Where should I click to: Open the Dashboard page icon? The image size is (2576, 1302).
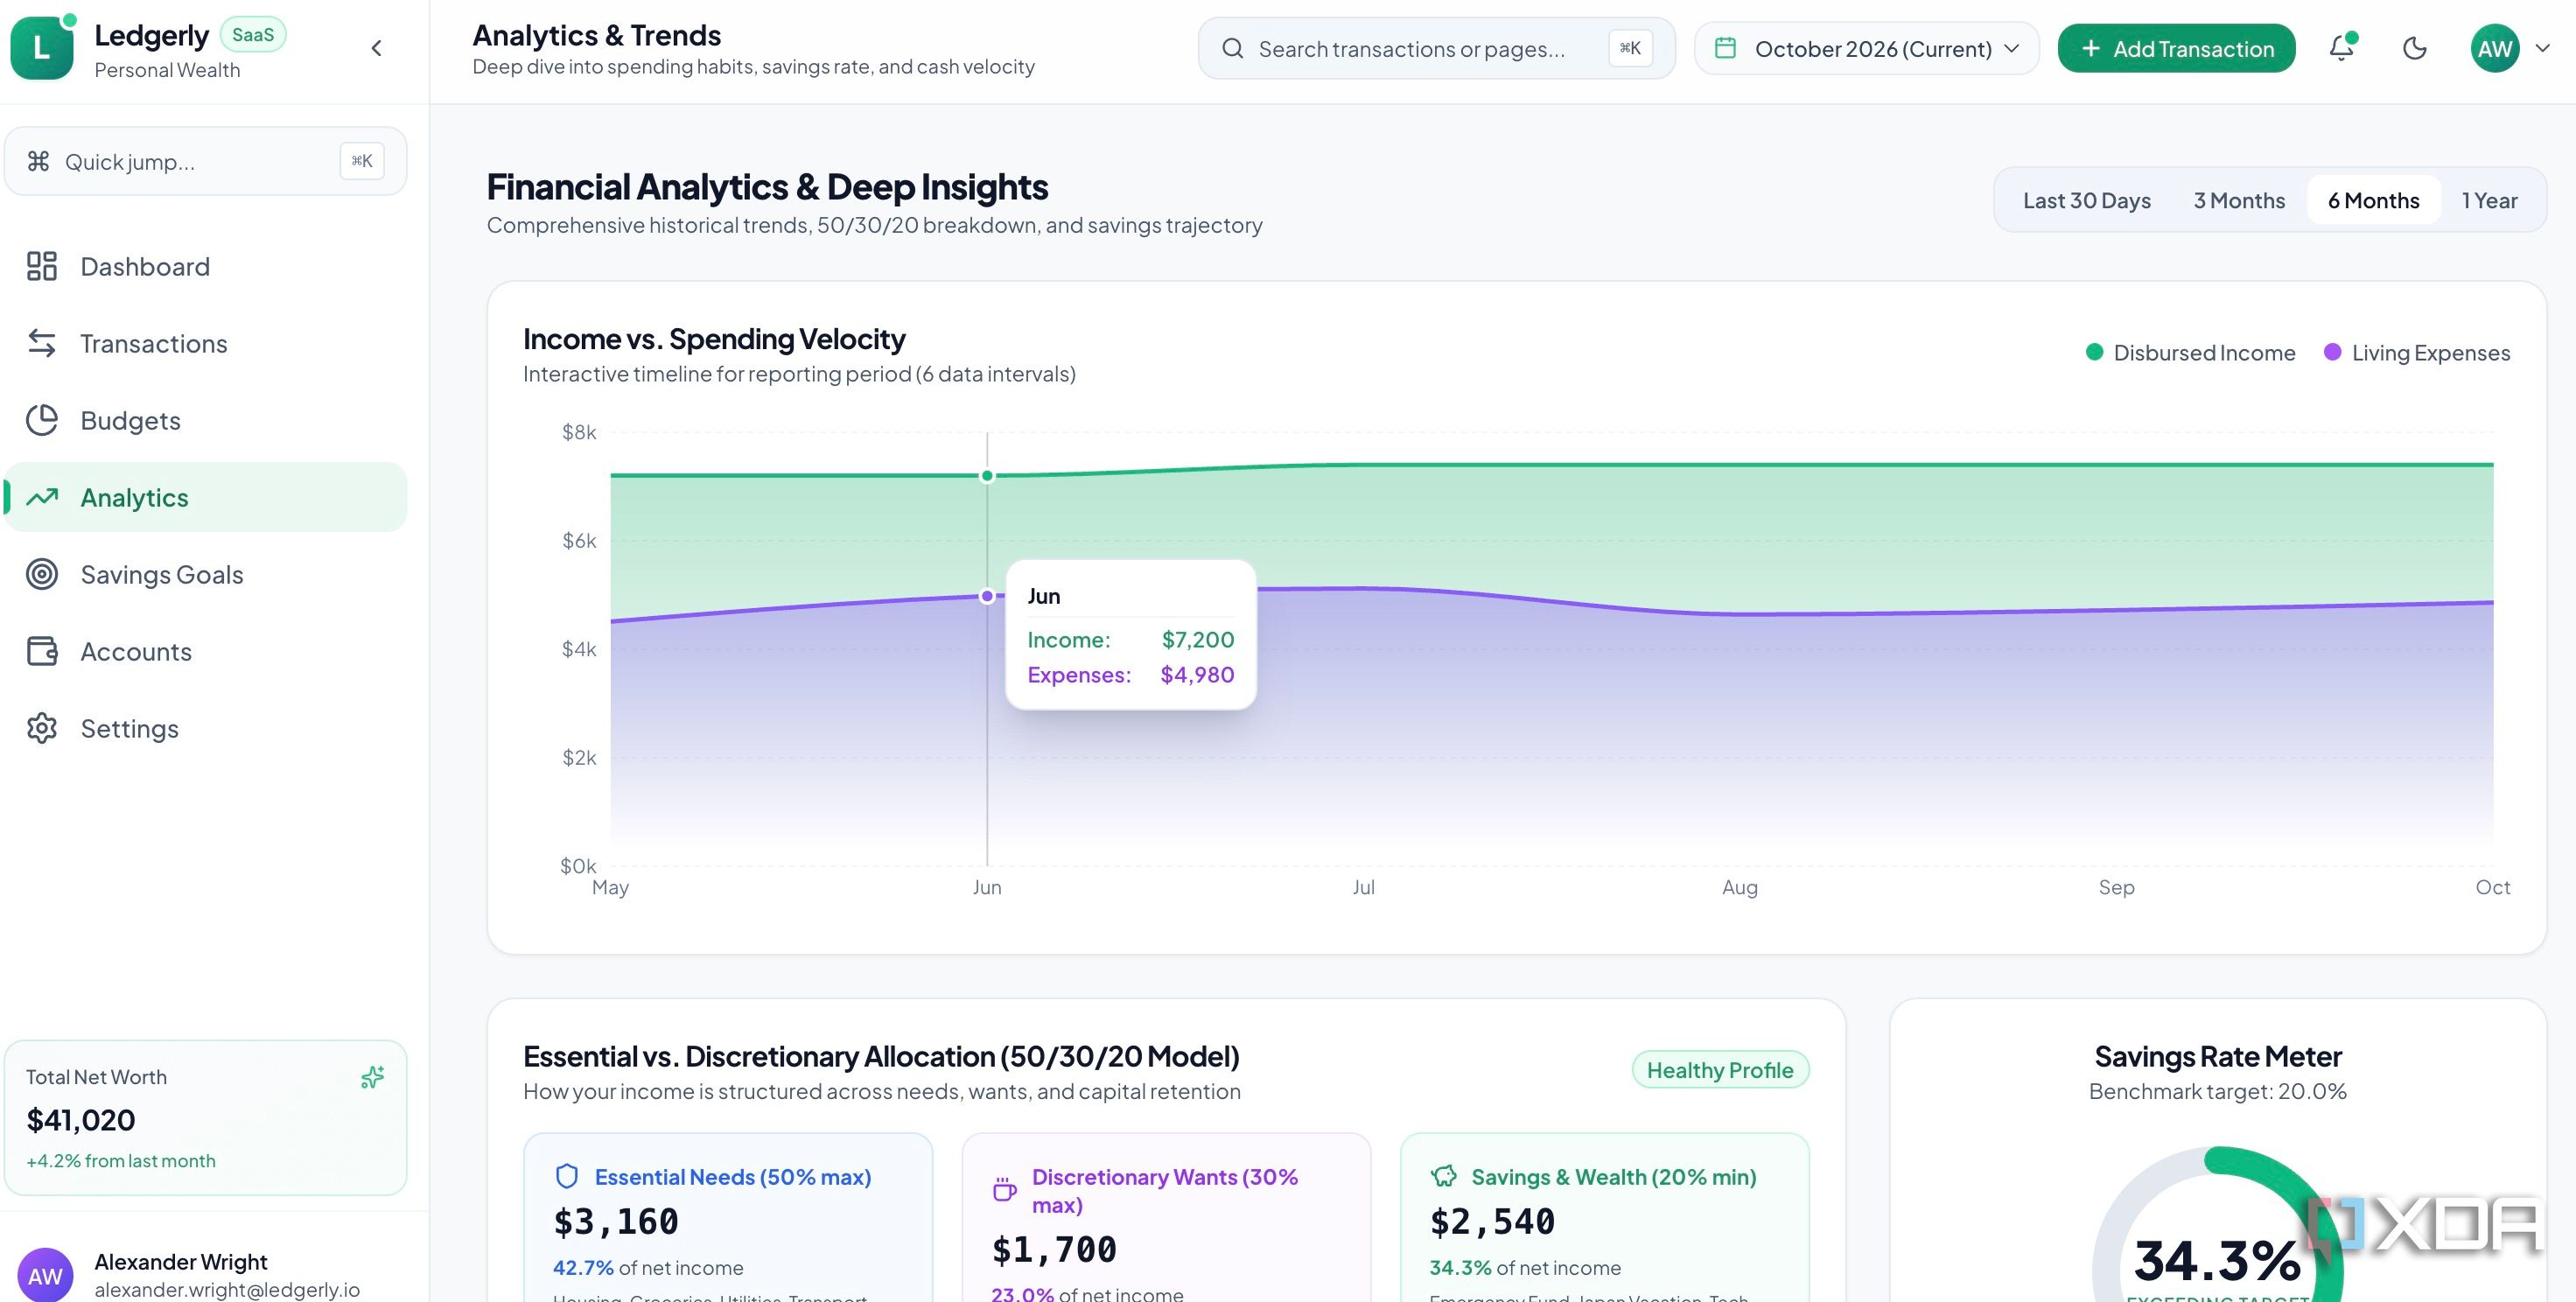click(42, 266)
